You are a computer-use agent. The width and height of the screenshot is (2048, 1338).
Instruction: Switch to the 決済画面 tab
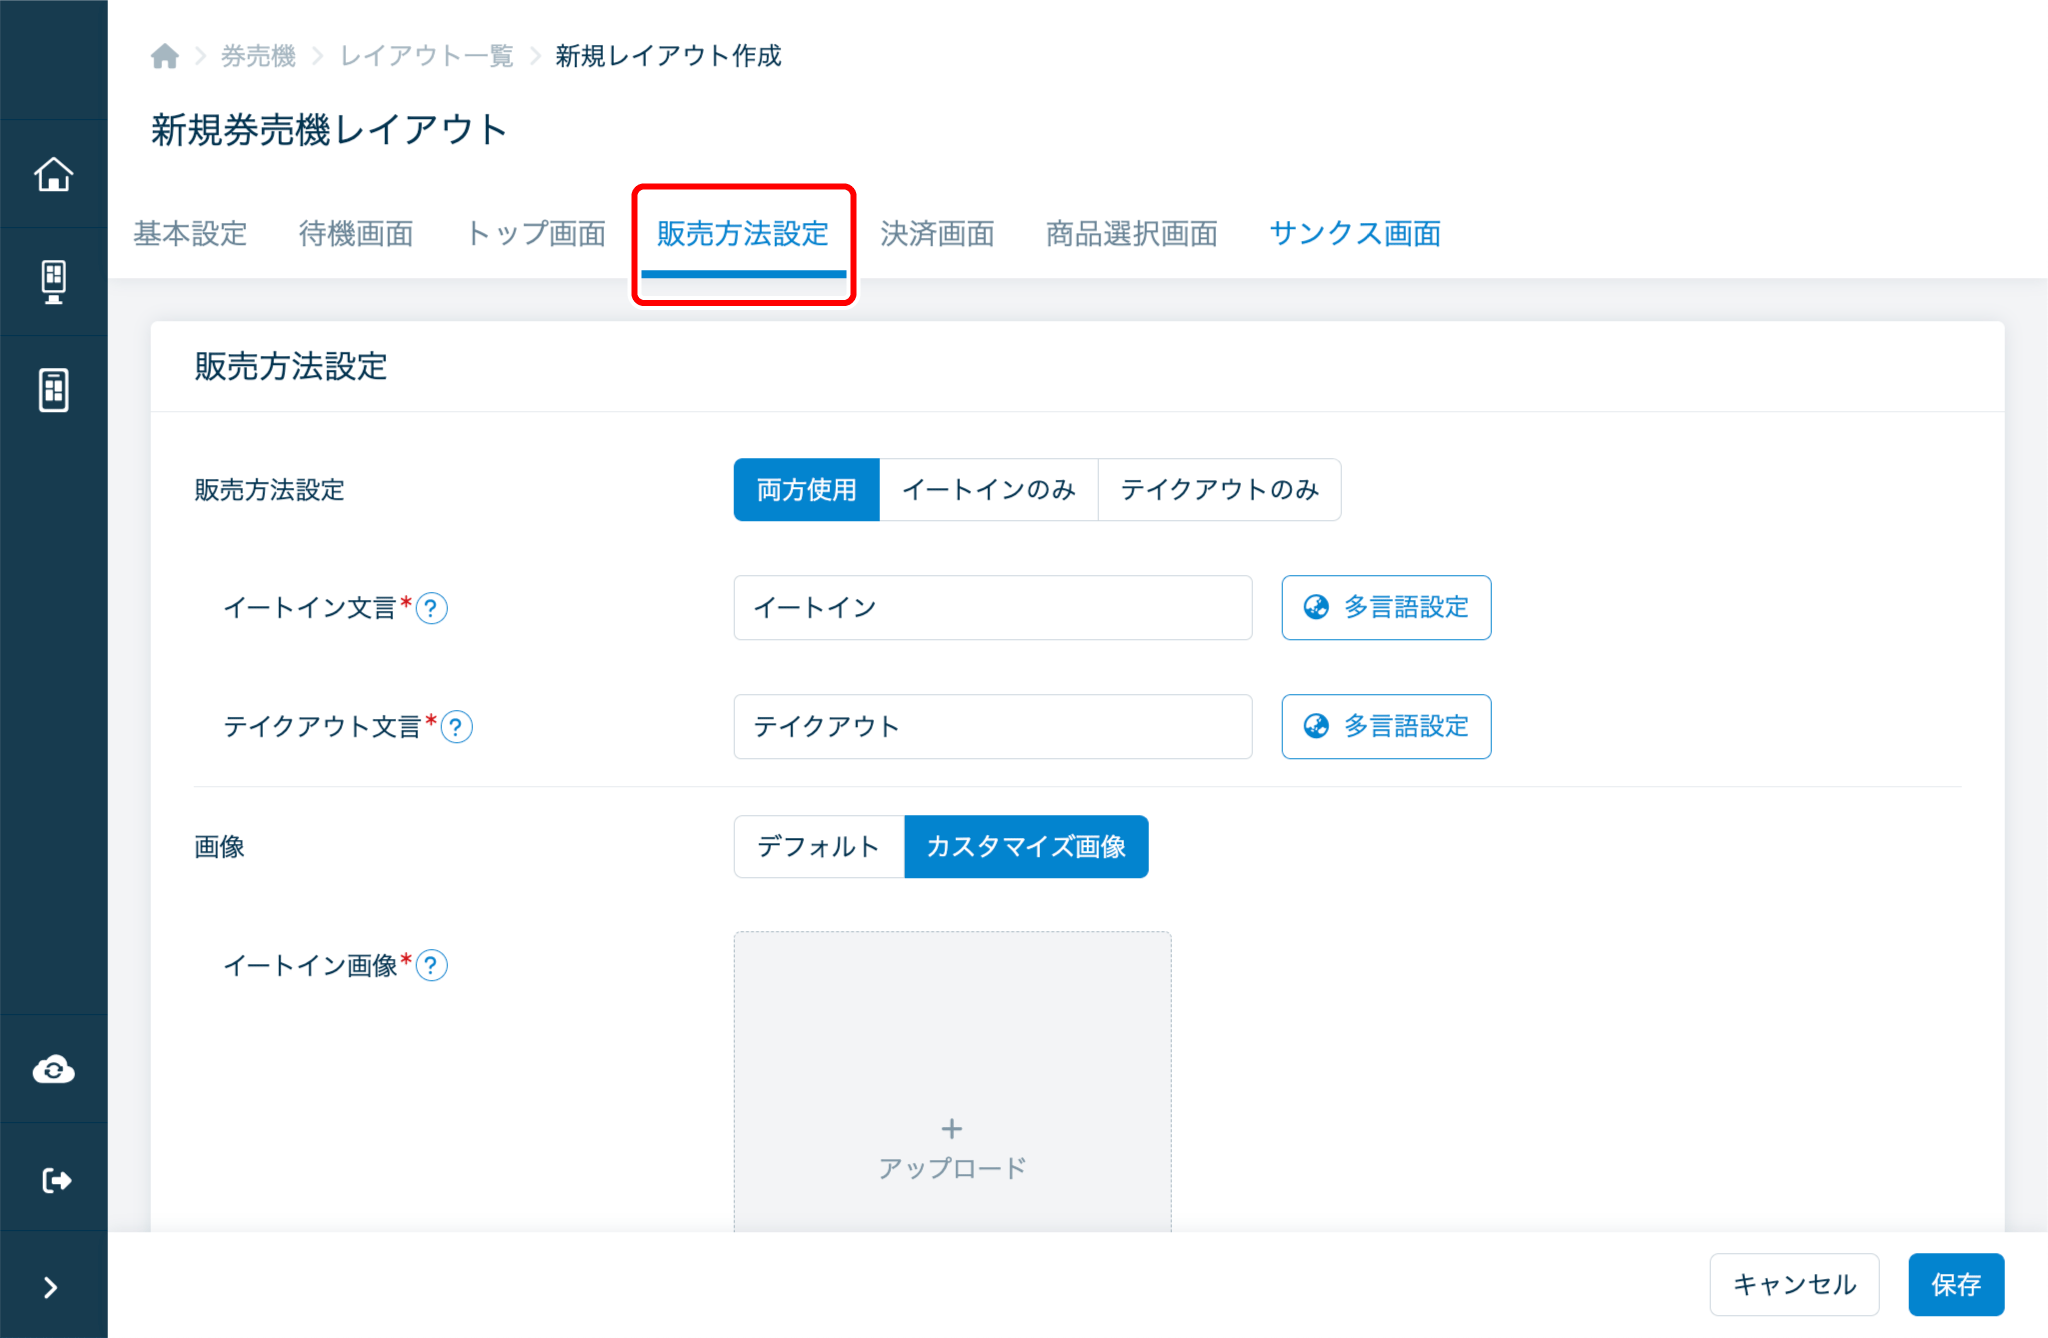[x=937, y=234]
